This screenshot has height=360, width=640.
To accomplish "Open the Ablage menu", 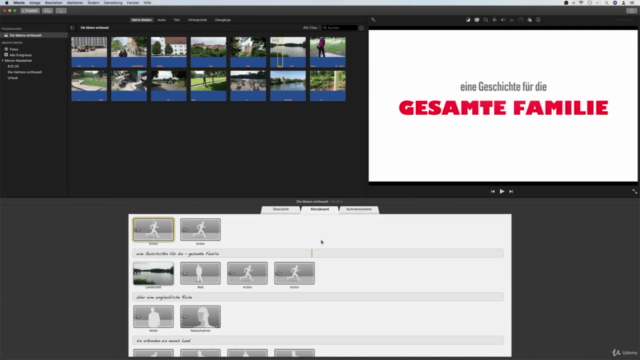I will (x=35, y=2).
